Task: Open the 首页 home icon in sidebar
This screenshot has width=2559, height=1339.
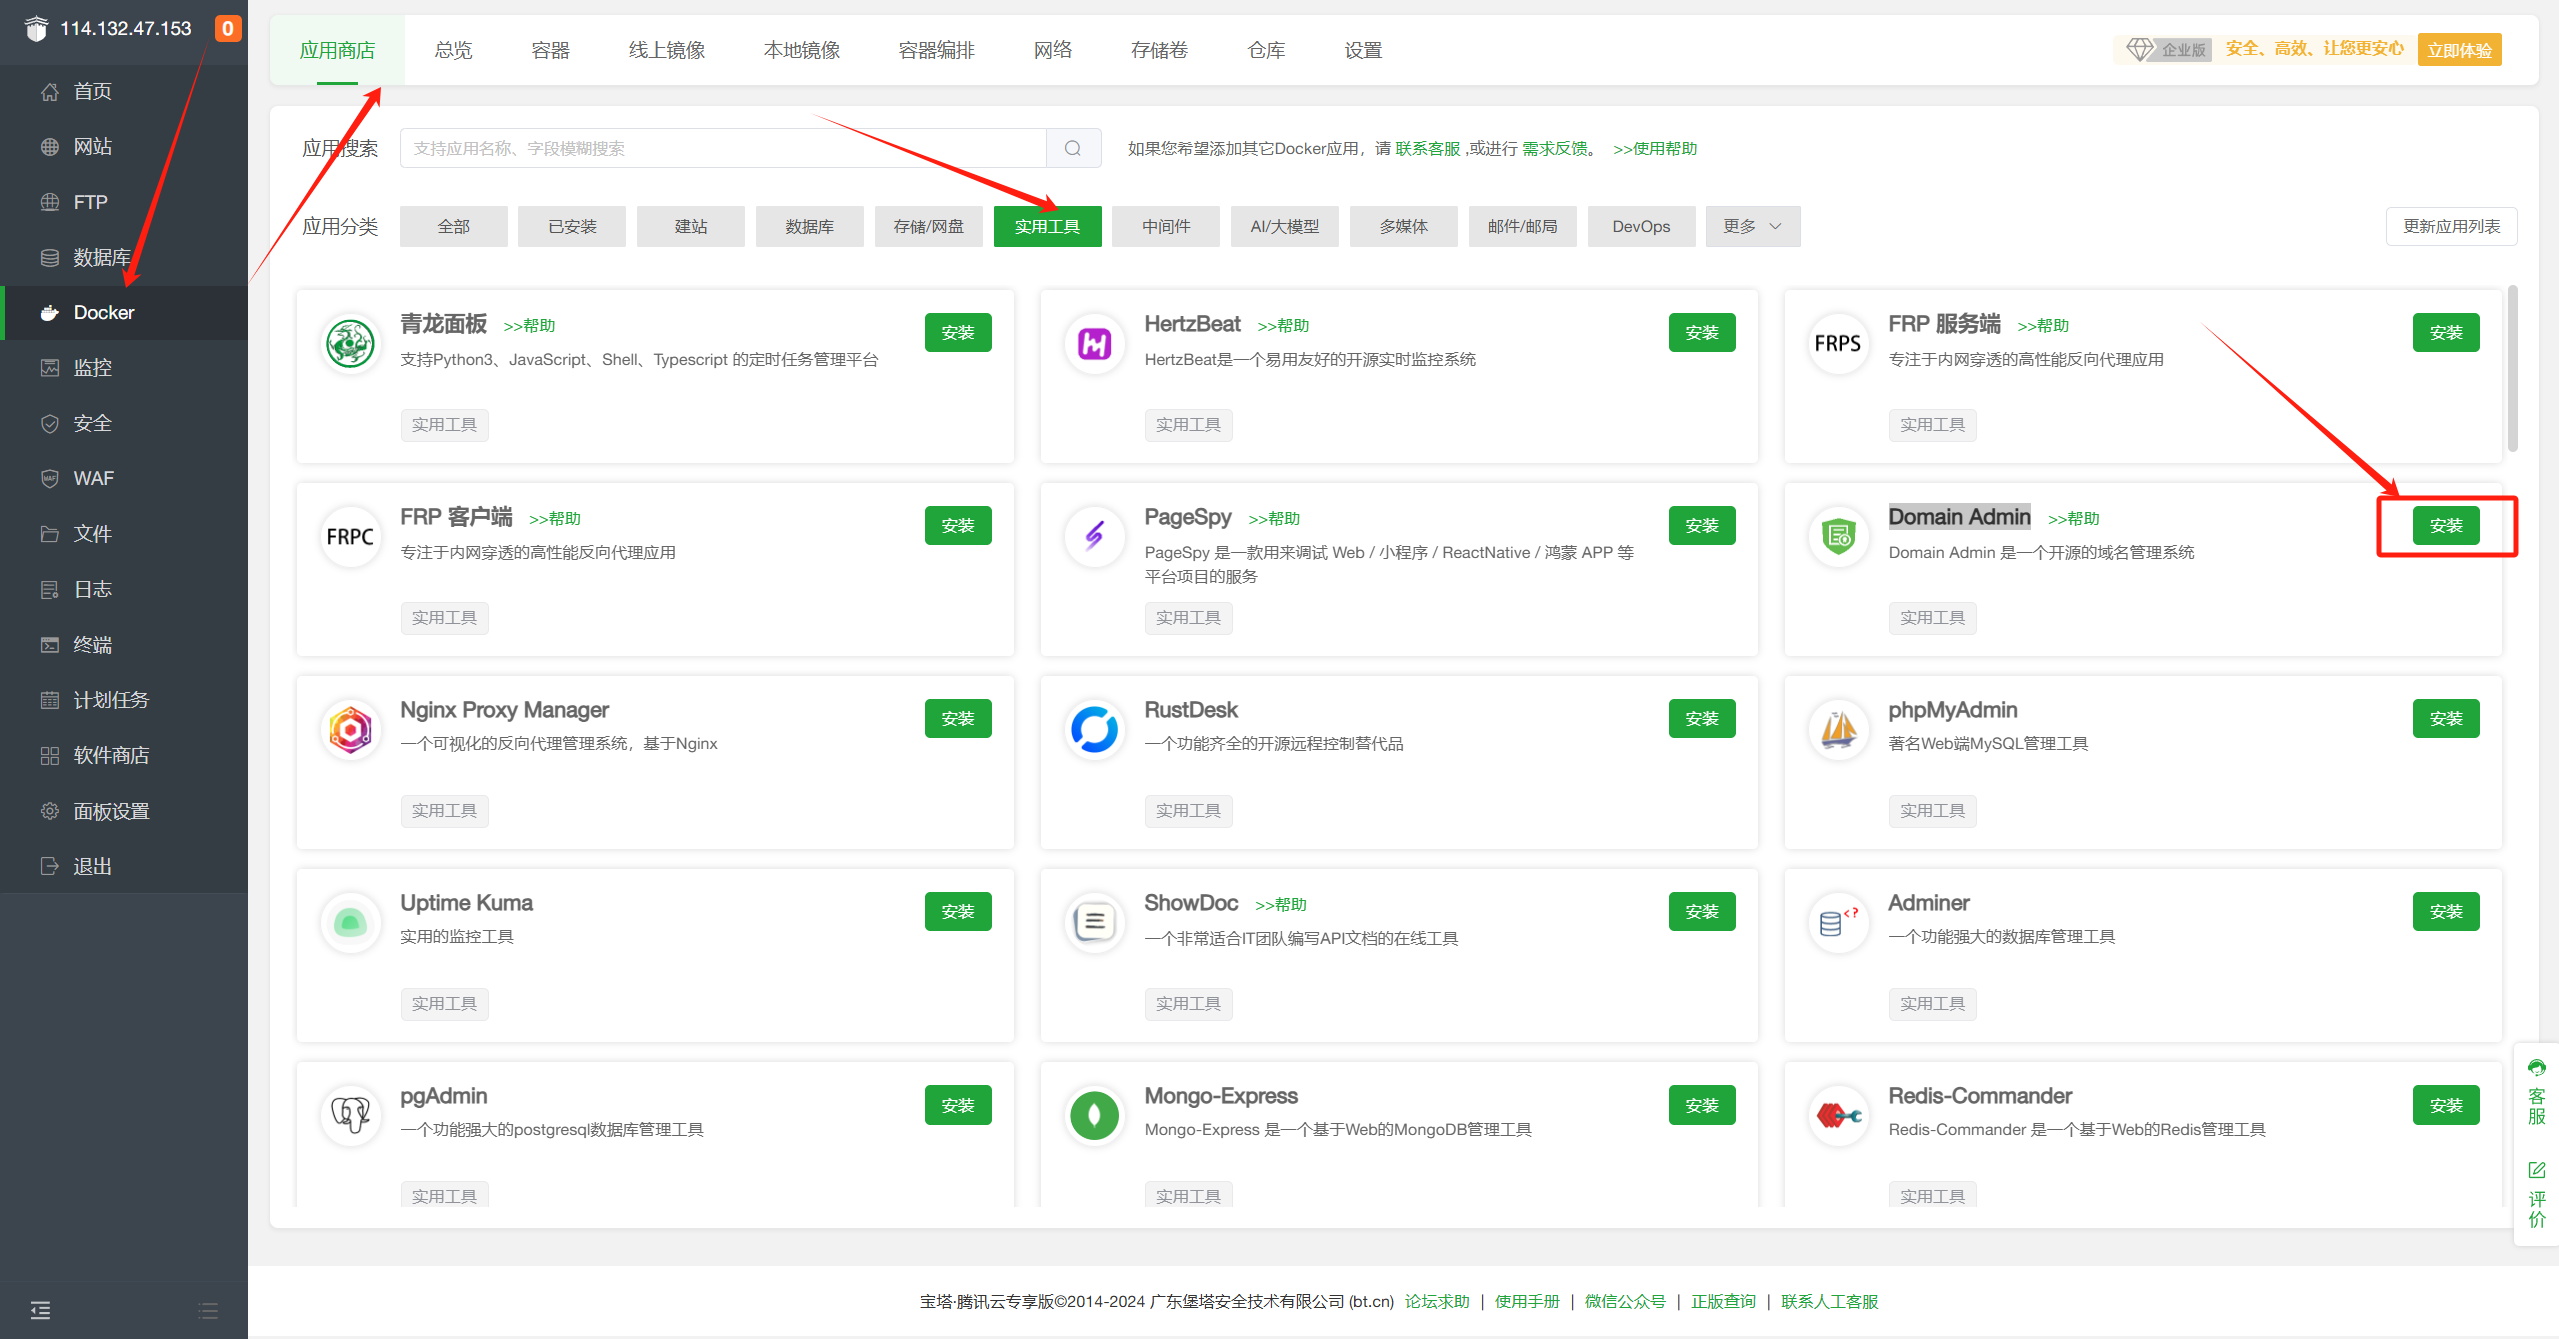Action: (x=50, y=92)
